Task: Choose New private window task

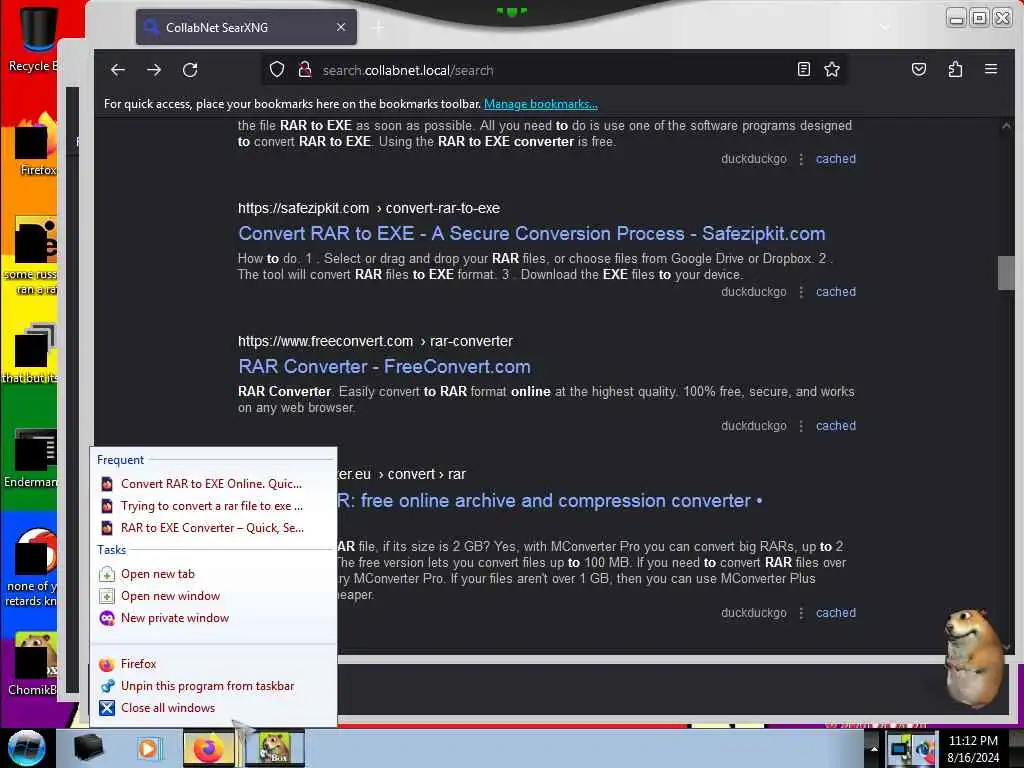Action: (174, 618)
